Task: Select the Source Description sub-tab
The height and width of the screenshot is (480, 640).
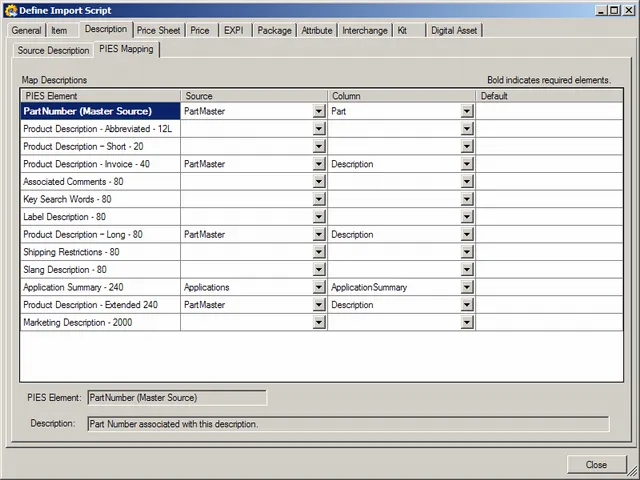Action: 54,50
